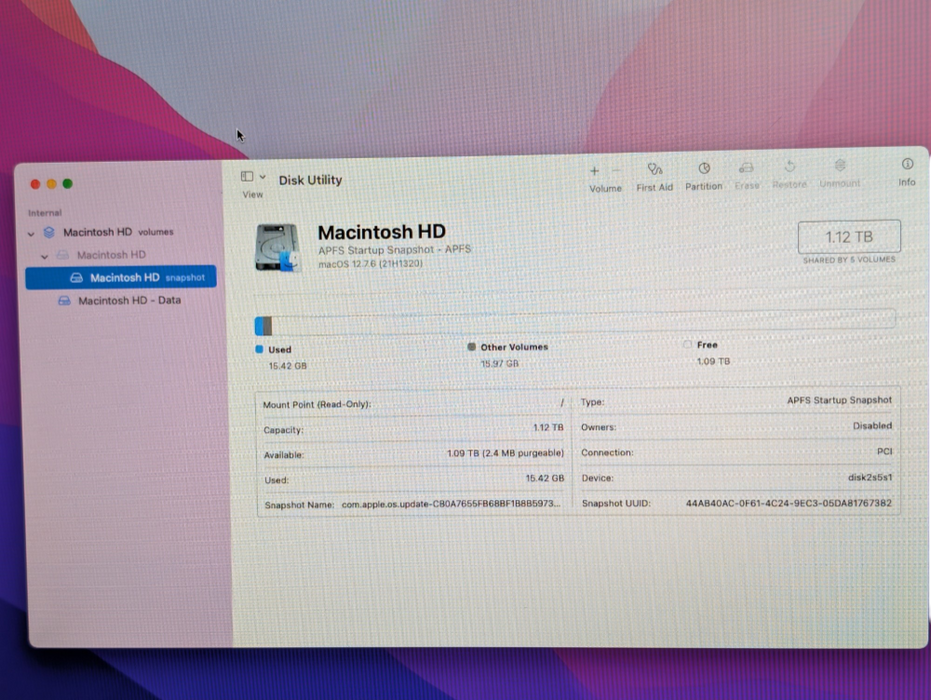This screenshot has width=931, height=700.
Task: Click the Used 15.42 GB legend value
Action: [x=287, y=366]
